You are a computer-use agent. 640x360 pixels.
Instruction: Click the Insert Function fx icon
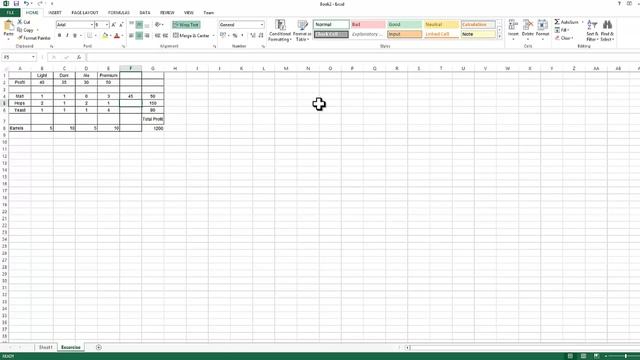click(79, 58)
